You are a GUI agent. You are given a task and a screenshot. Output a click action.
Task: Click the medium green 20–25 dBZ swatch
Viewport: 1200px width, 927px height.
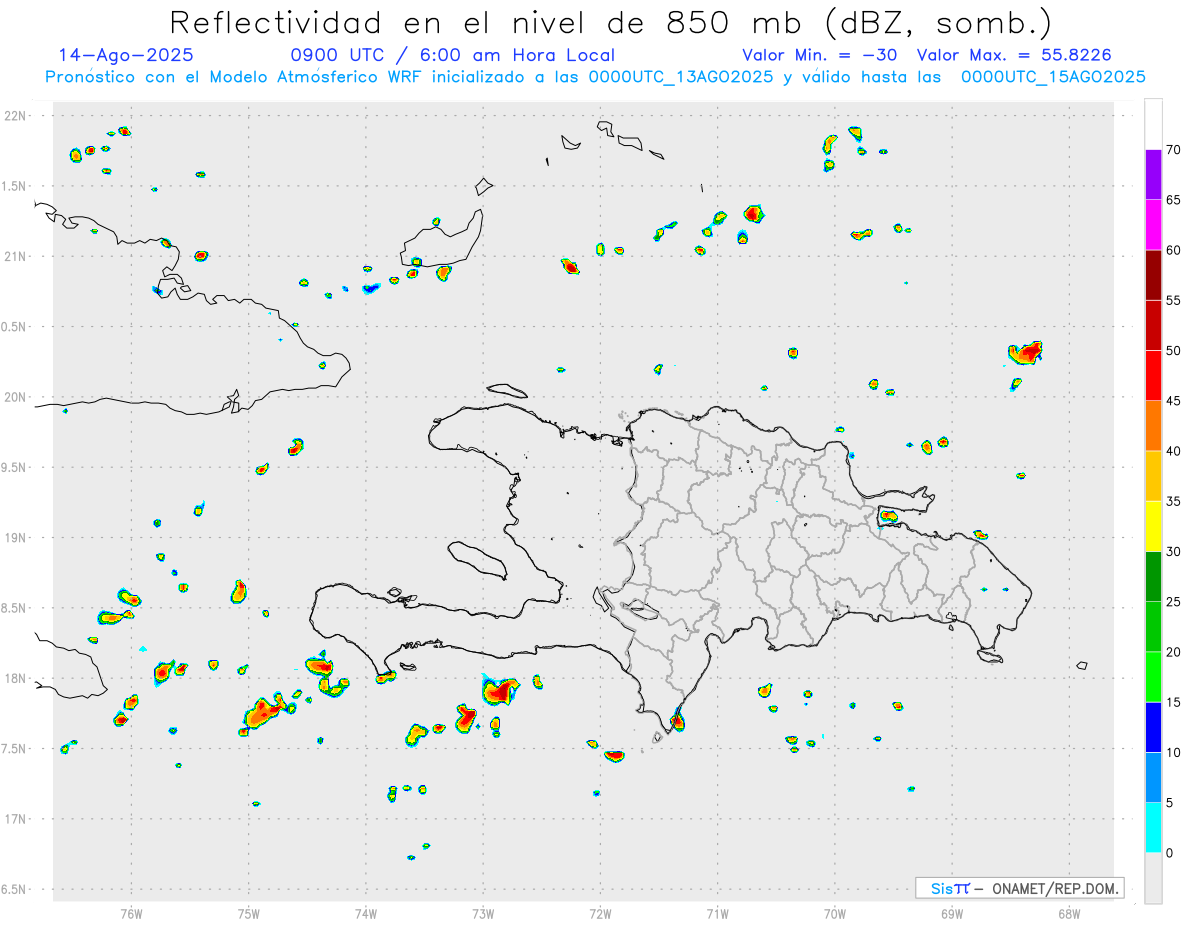tap(1153, 627)
